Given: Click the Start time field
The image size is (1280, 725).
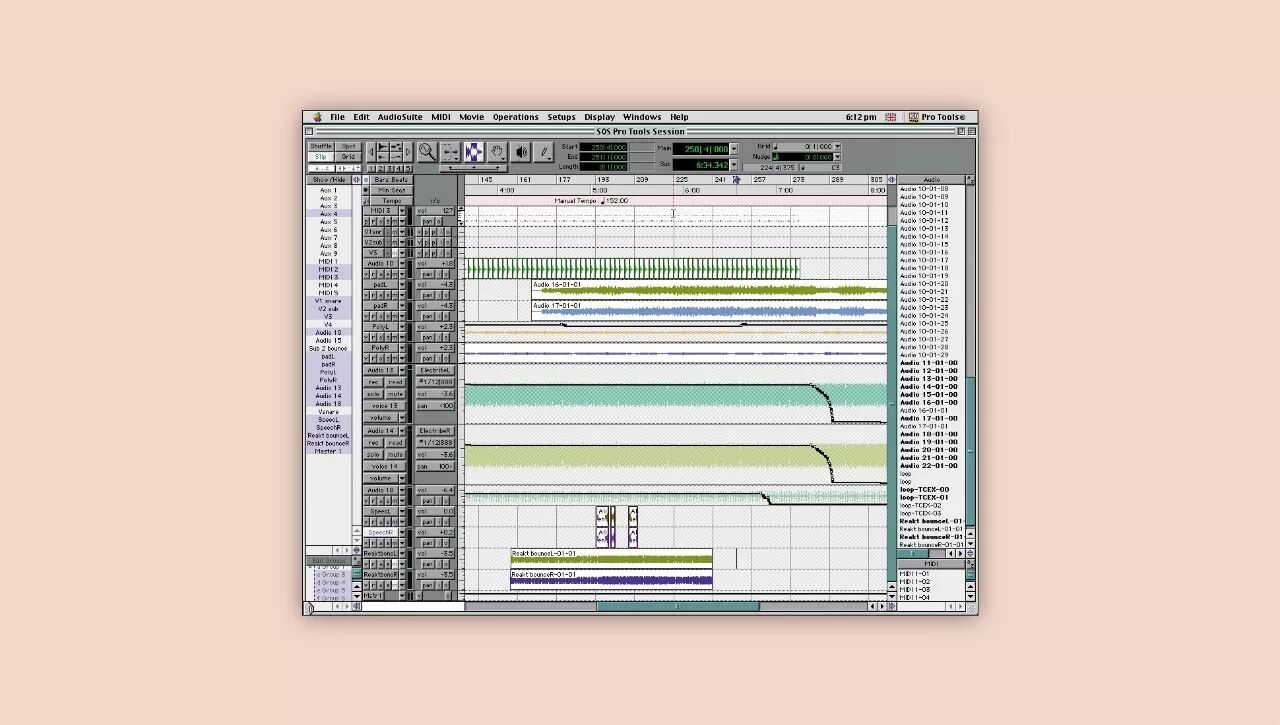Looking at the screenshot, I should point(604,147).
